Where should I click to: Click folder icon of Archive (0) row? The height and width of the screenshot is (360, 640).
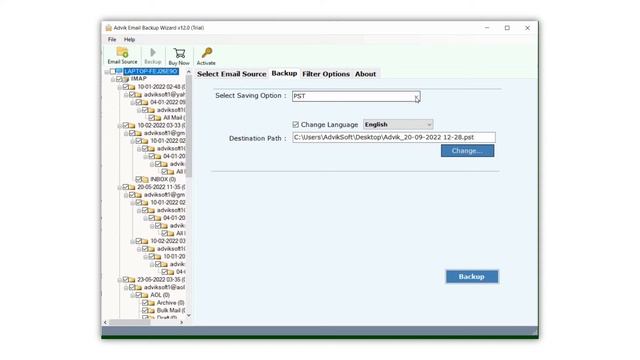tap(151, 303)
